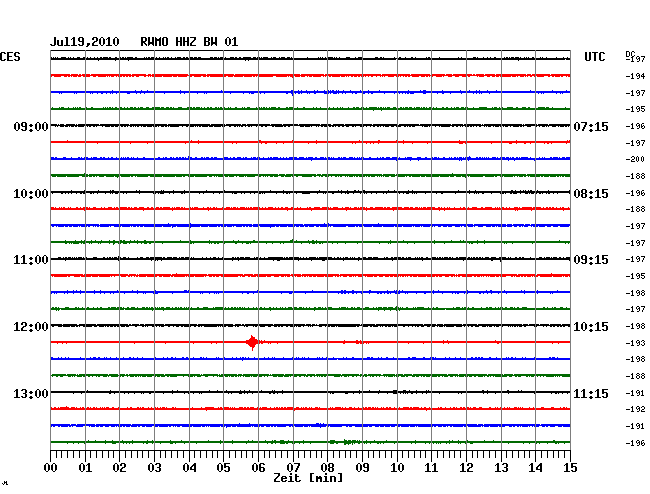650x494 pixels.
Task: Select the 13:00 local time label
Action: [31, 393]
